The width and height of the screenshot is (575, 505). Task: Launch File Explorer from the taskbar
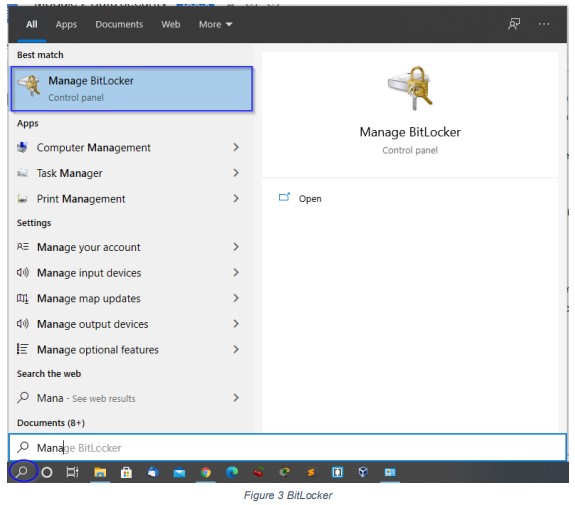pyautogui.click(x=100, y=472)
